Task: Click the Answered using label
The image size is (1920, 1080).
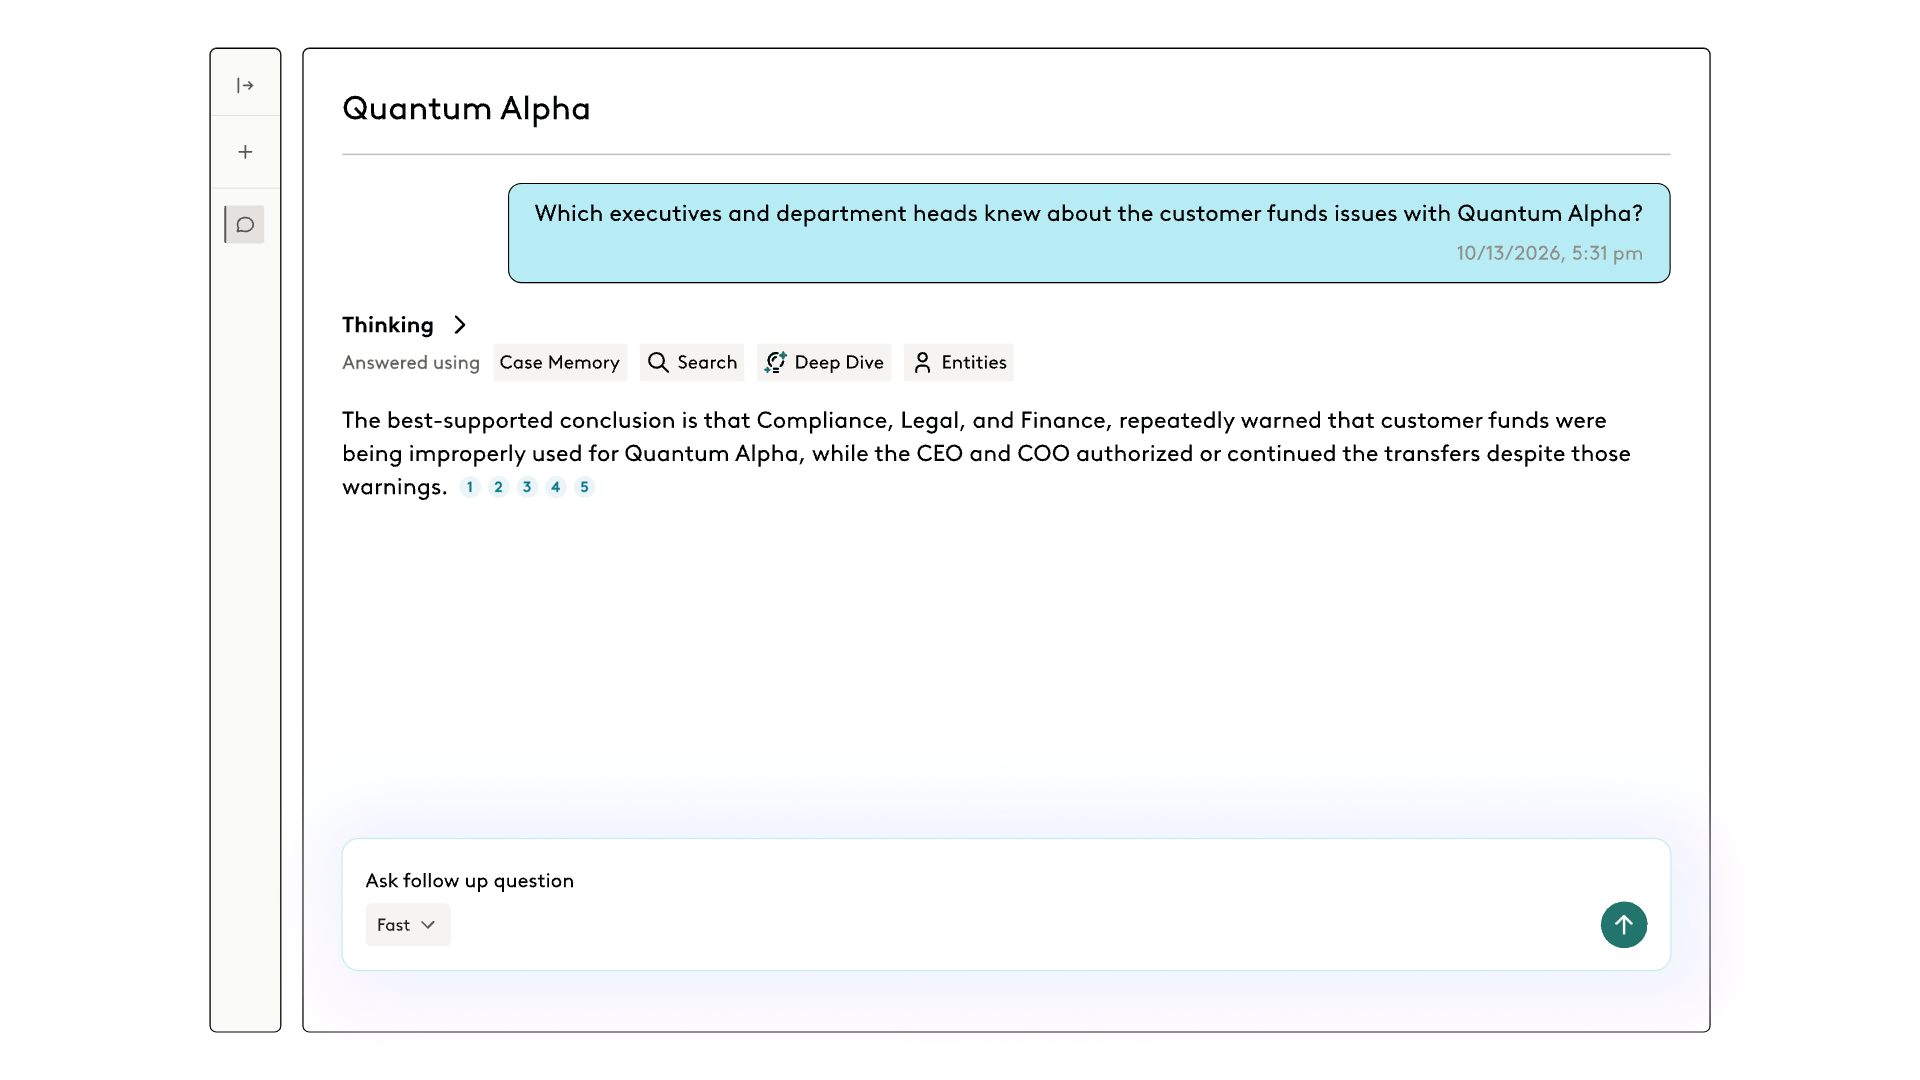Action: tap(411, 363)
